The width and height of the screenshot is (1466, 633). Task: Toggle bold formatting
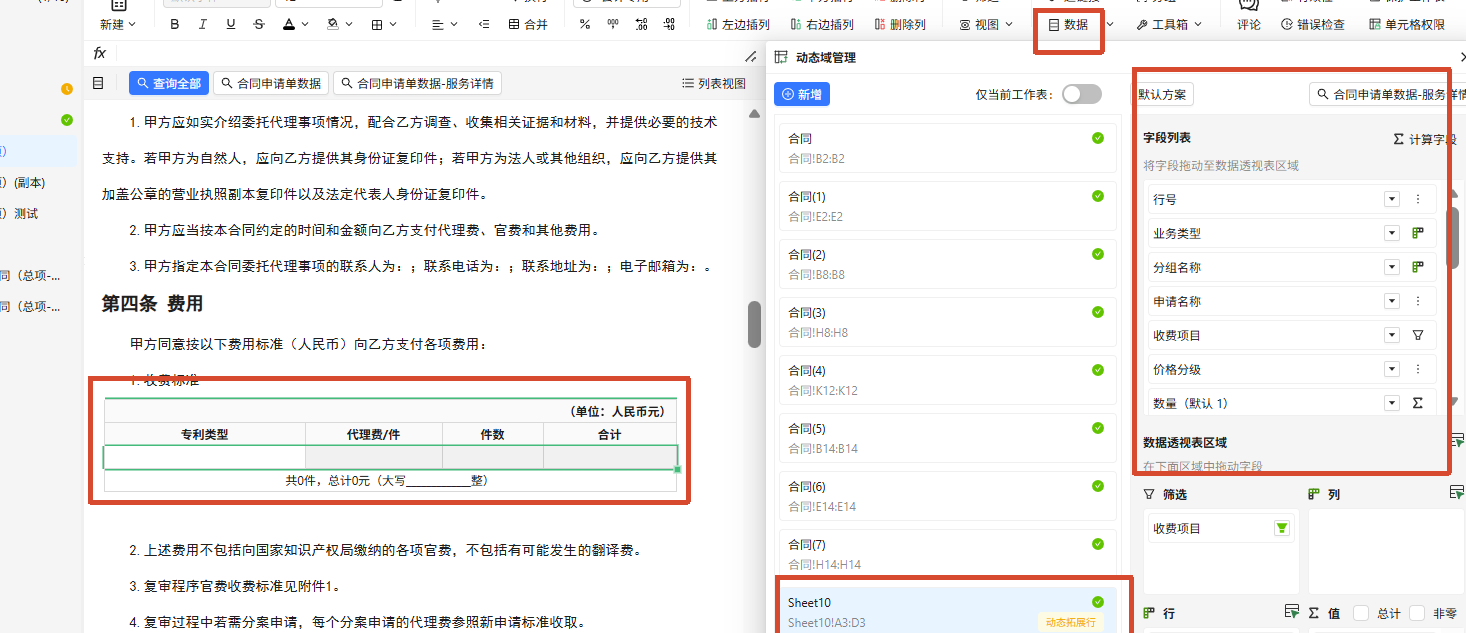175,24
